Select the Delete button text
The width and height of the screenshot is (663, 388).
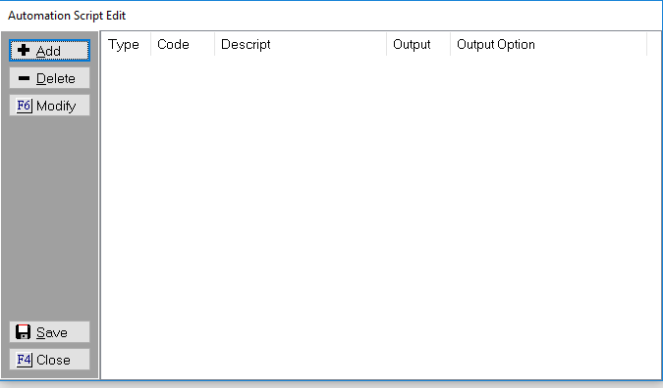click(x=55, y=79)
